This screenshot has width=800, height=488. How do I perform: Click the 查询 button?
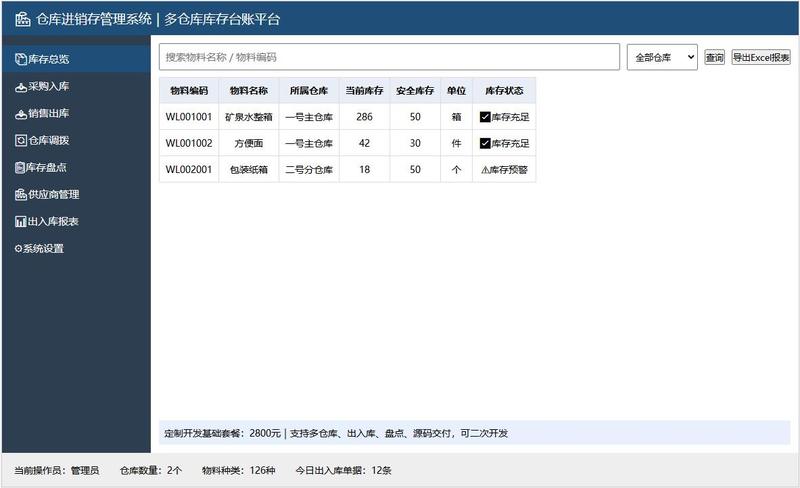coord(714,57)
